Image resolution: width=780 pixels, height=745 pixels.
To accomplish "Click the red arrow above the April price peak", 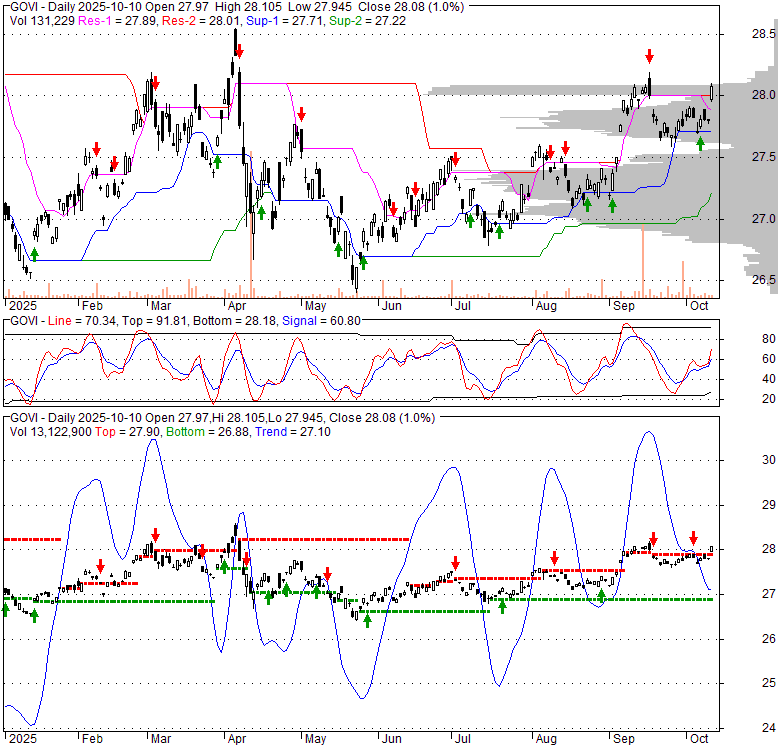I will (x=238, y=49).
